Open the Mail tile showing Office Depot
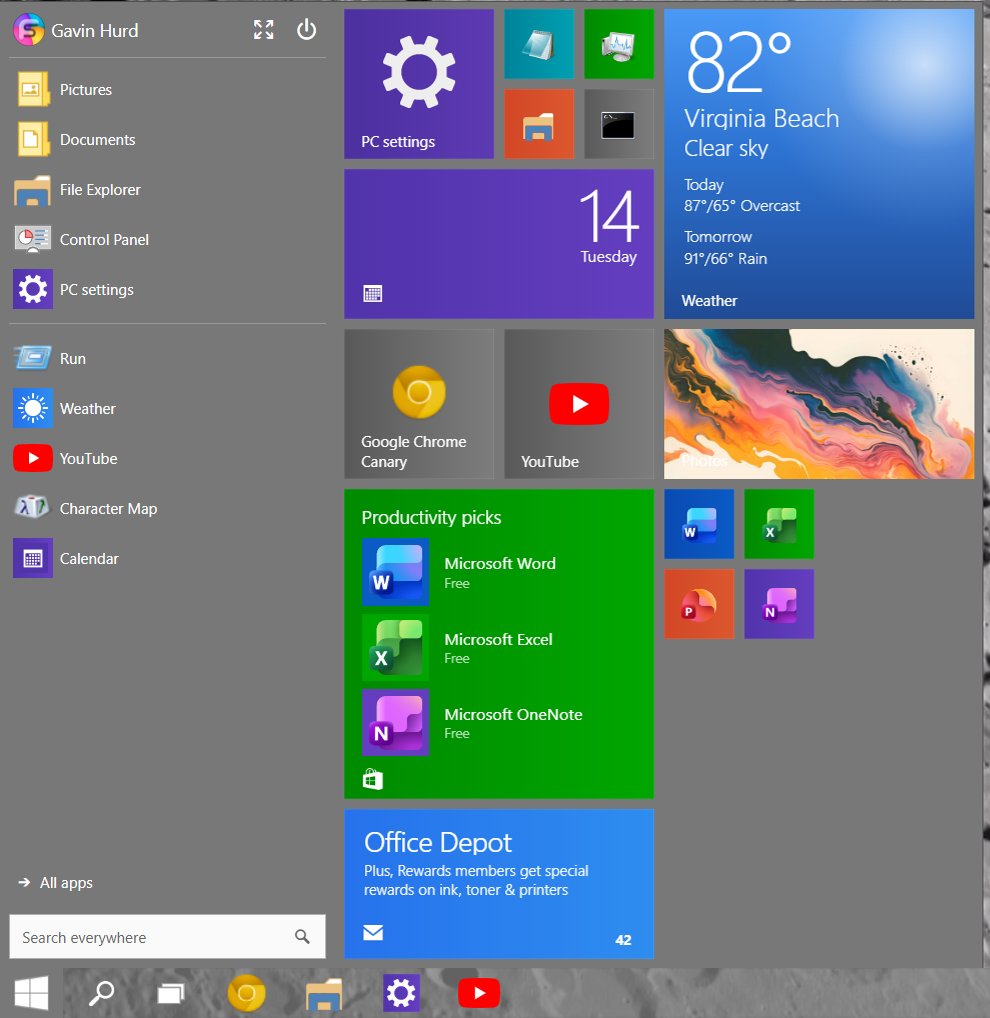This screenshot has width=990, height=1018. click(499, 884)
